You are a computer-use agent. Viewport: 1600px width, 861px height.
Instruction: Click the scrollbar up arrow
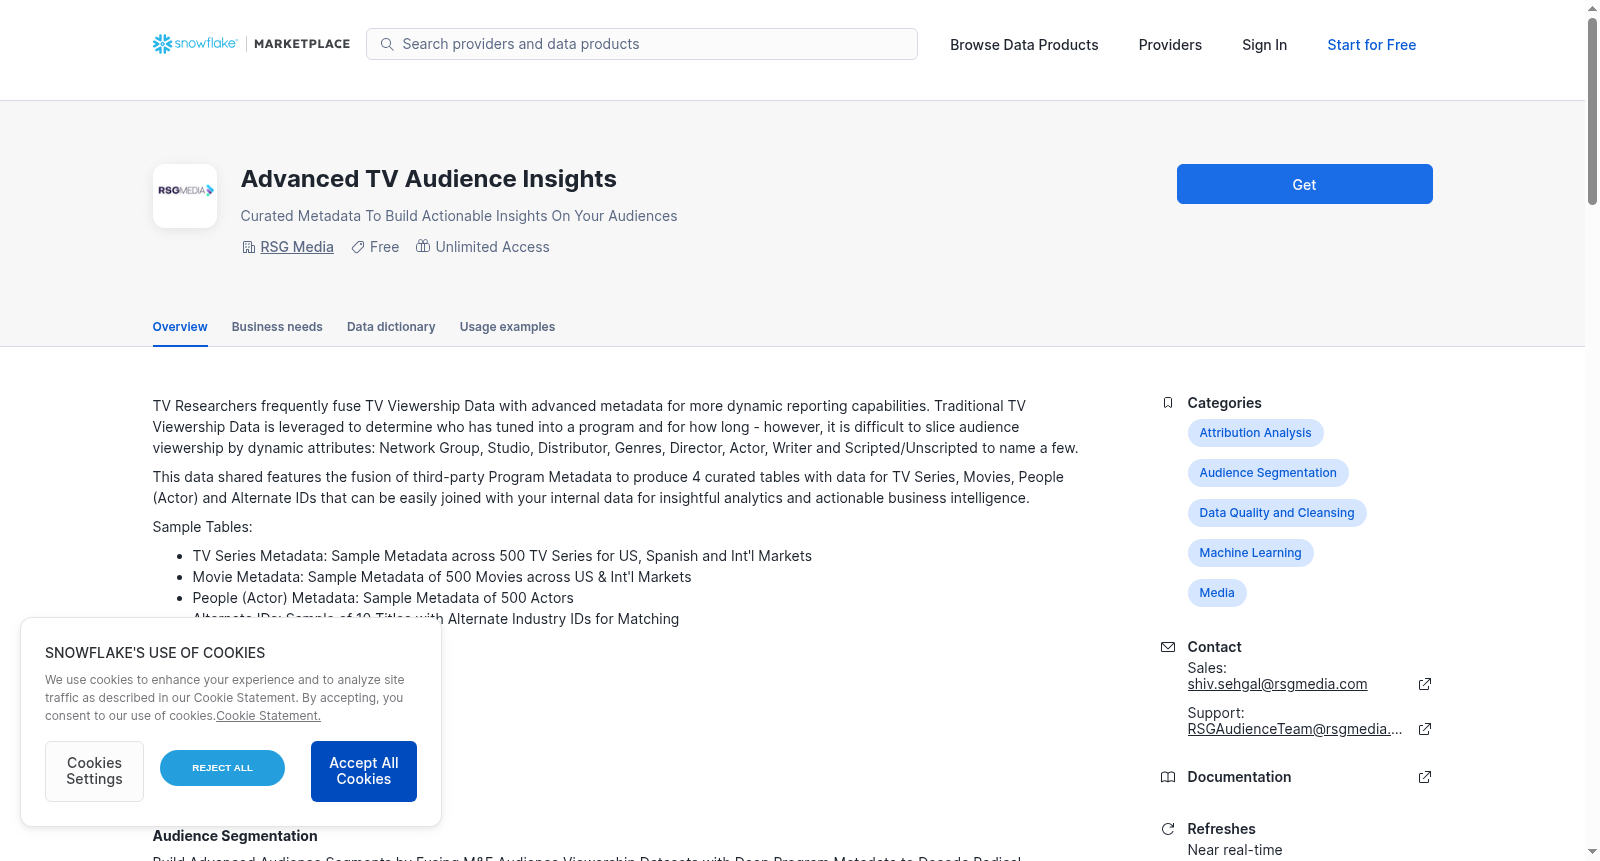(x=1592, y=8)
